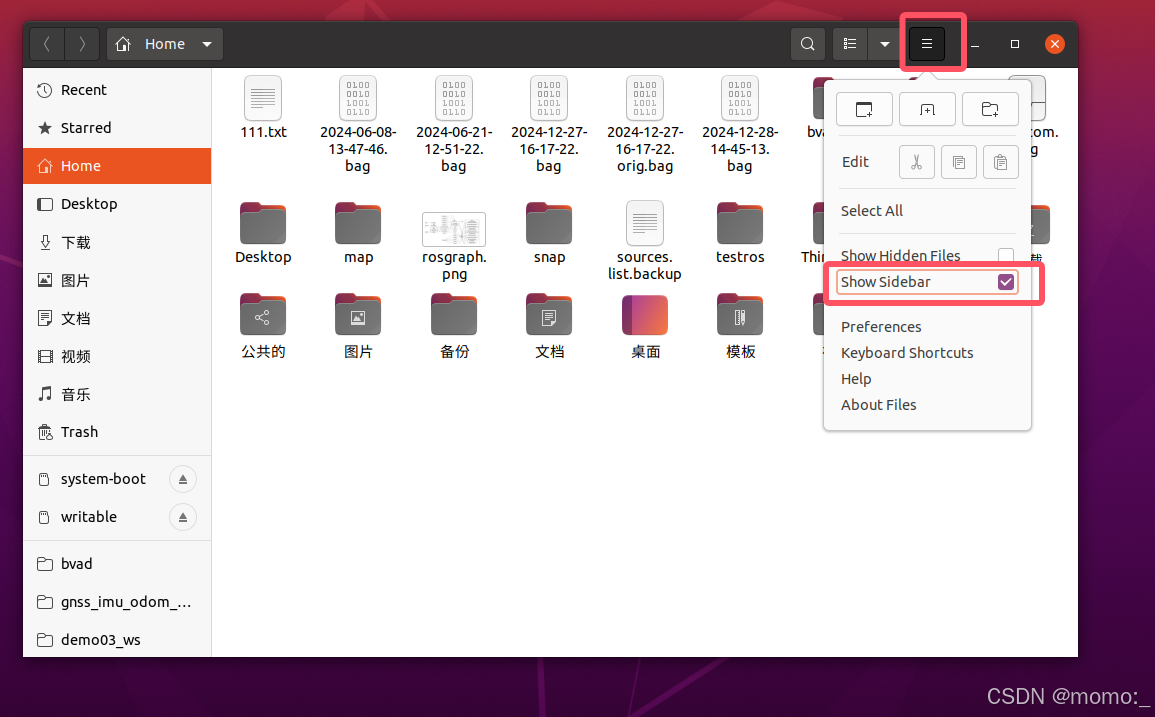This screenshot has width=1155, height=717.
Task: Click the Cut (scissors) edit icon
Action: (917, 162)
